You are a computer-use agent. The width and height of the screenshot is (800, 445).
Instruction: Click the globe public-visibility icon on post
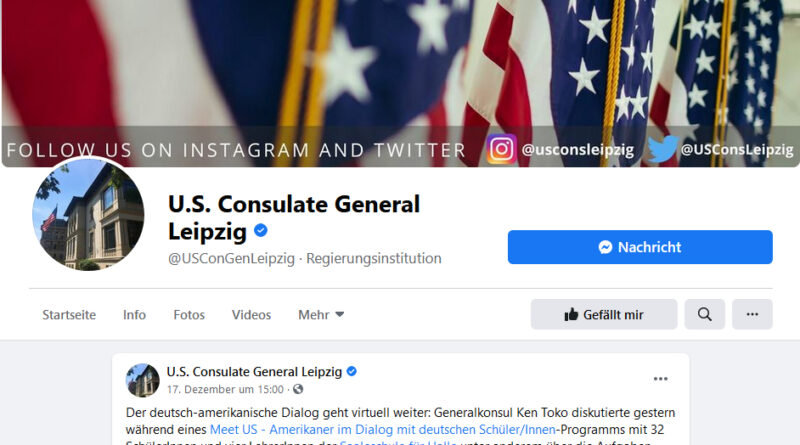pos(298,389)
